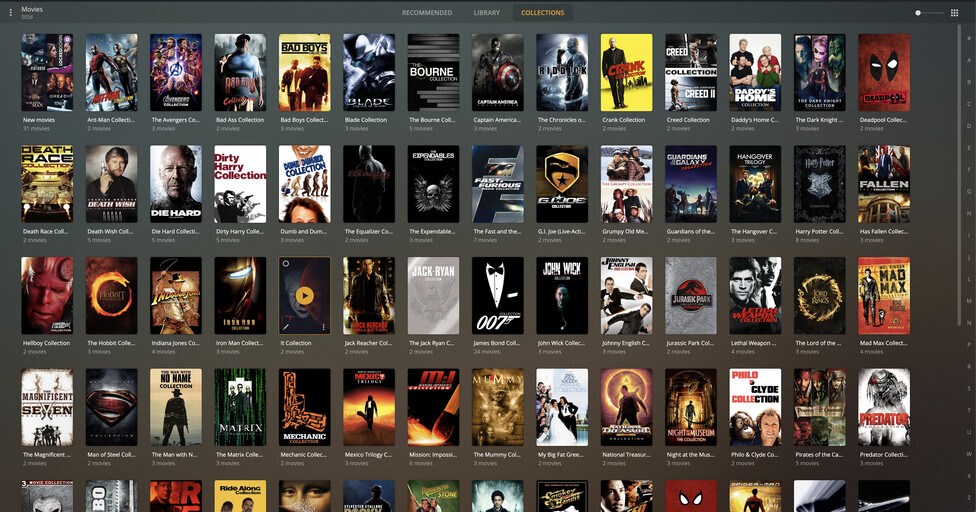Open the Ant-Man Collection poster

pos(111,73)
